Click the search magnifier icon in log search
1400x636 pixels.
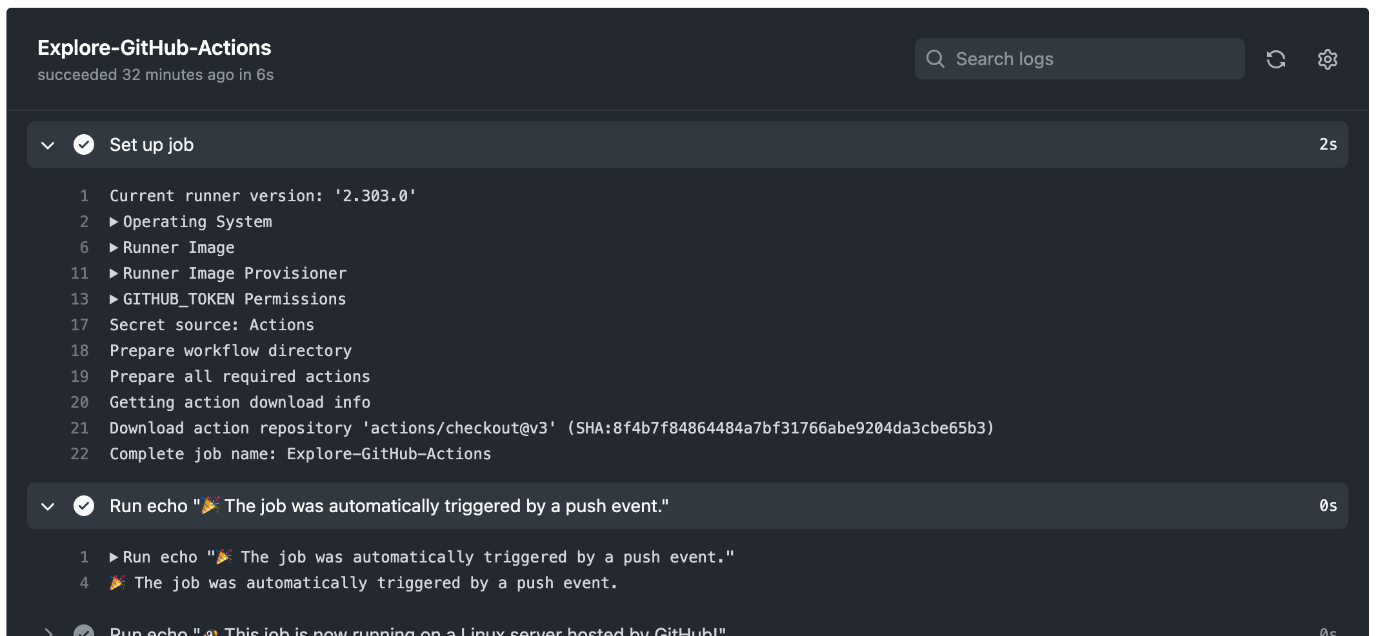point(935,58)
